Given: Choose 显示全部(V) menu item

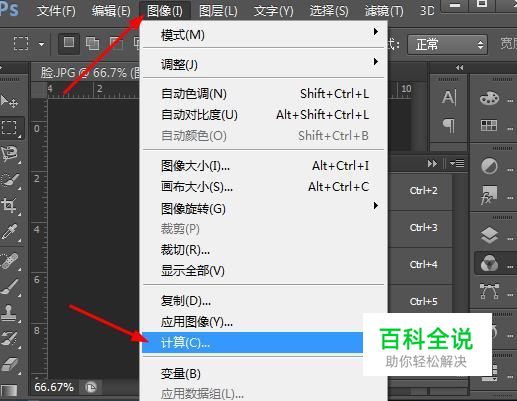Looking at the screenshot, I should (264, 271).
